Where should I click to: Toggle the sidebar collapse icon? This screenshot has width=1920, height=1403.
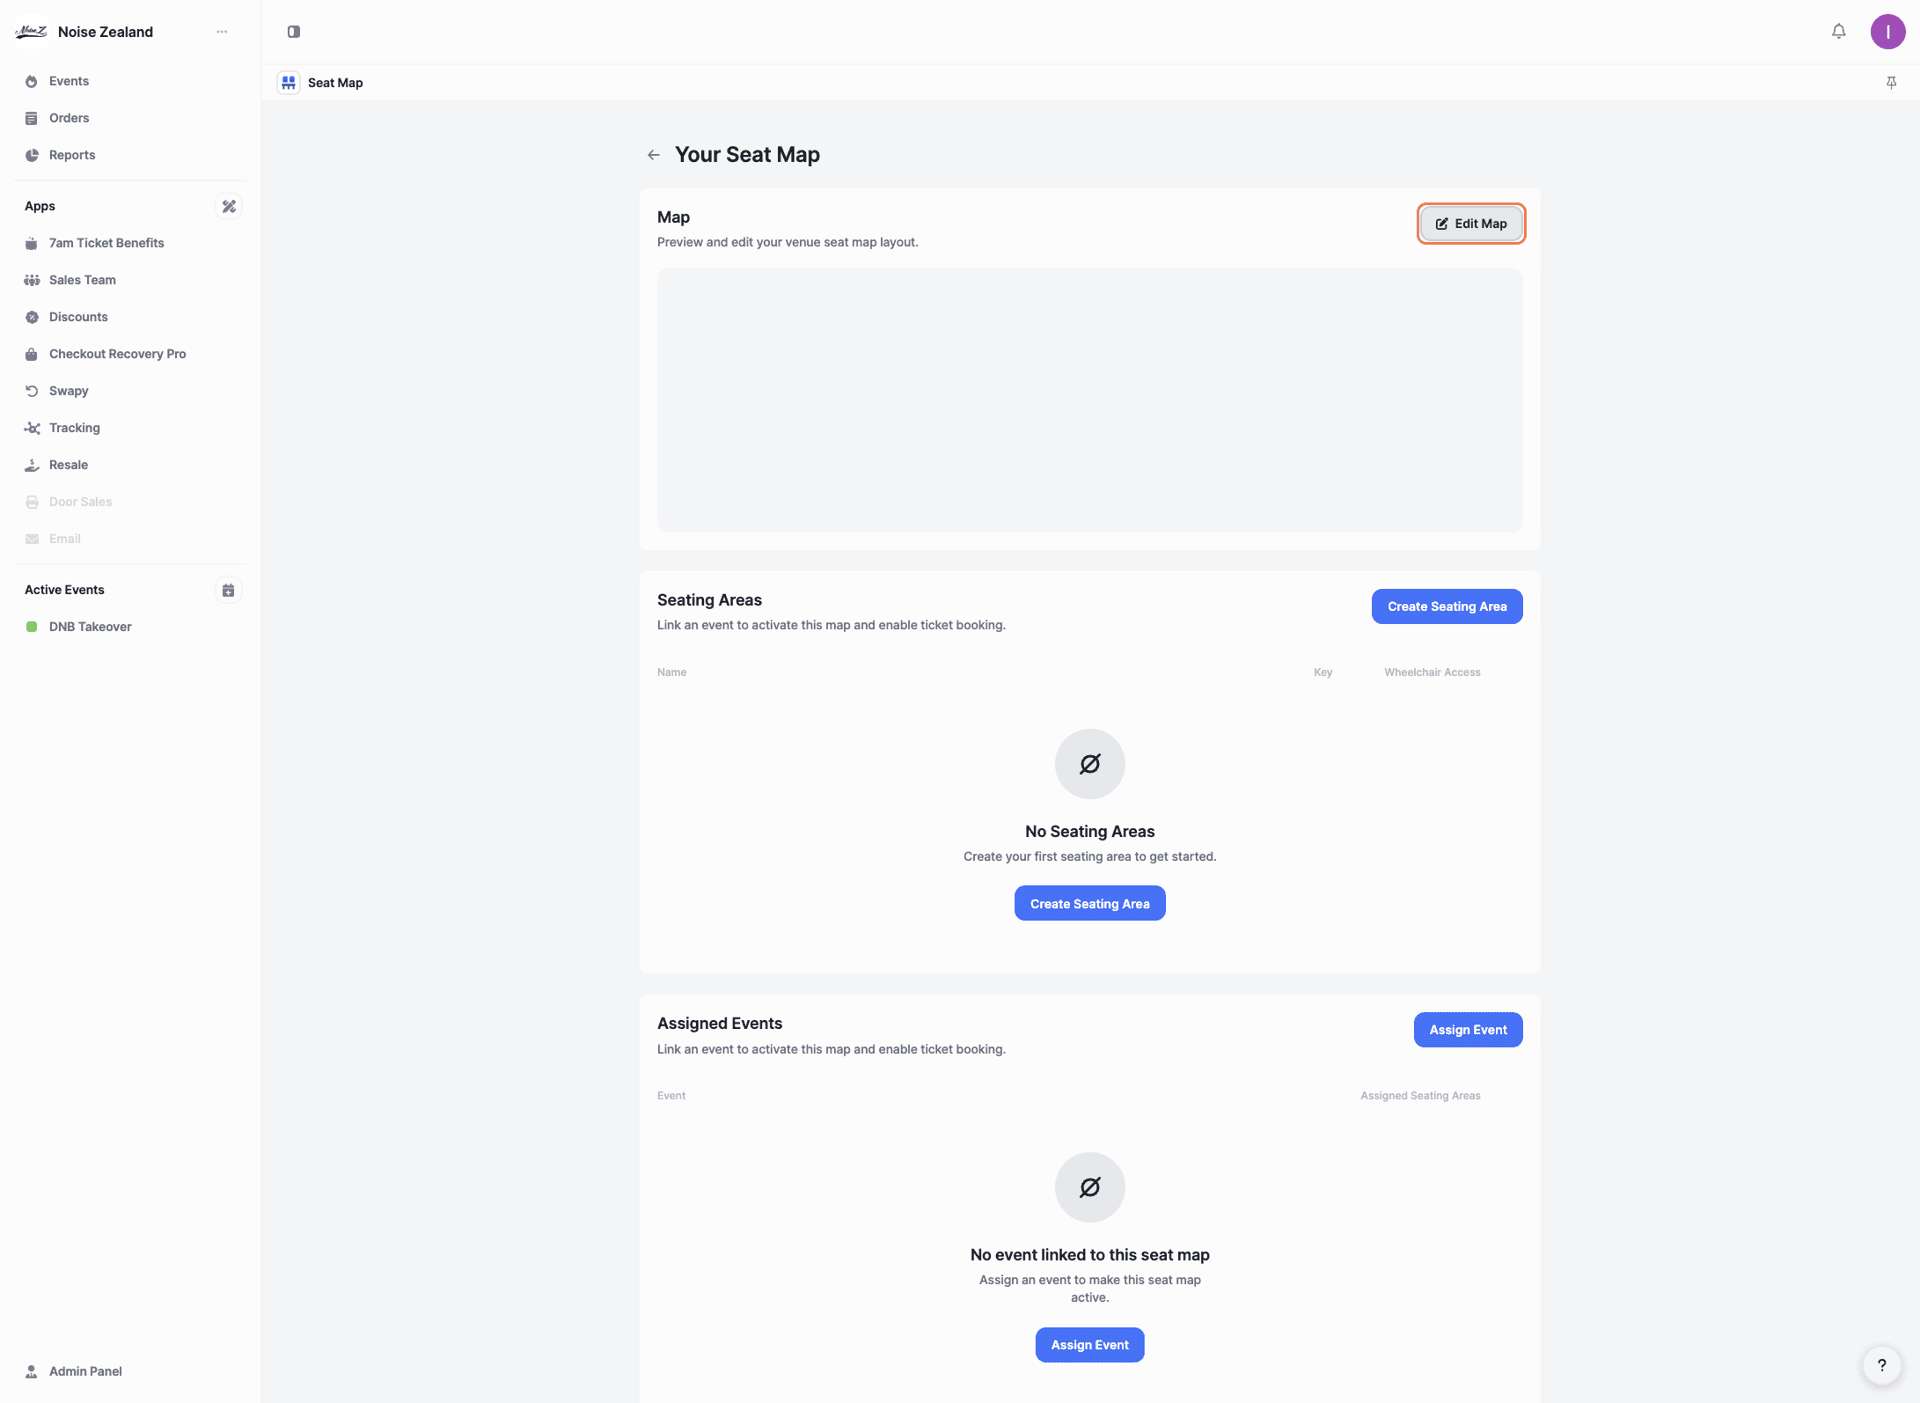(x=293, y=31)
